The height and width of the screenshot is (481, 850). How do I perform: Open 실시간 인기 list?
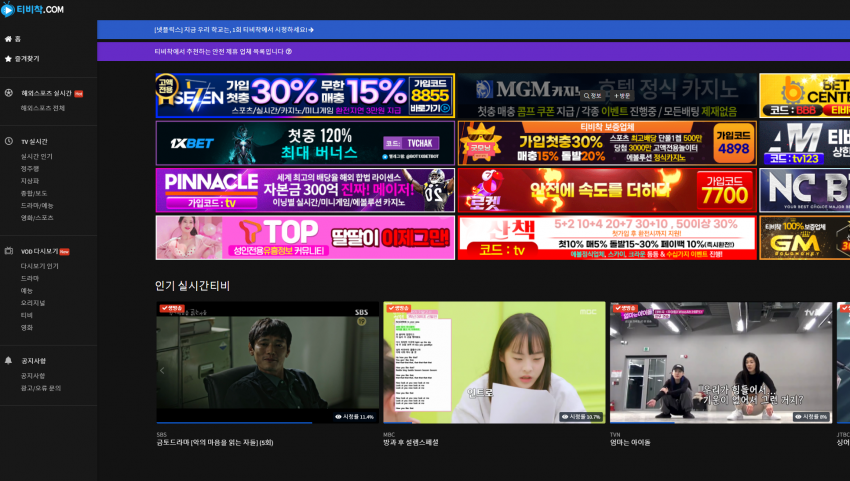pos(37,156)
